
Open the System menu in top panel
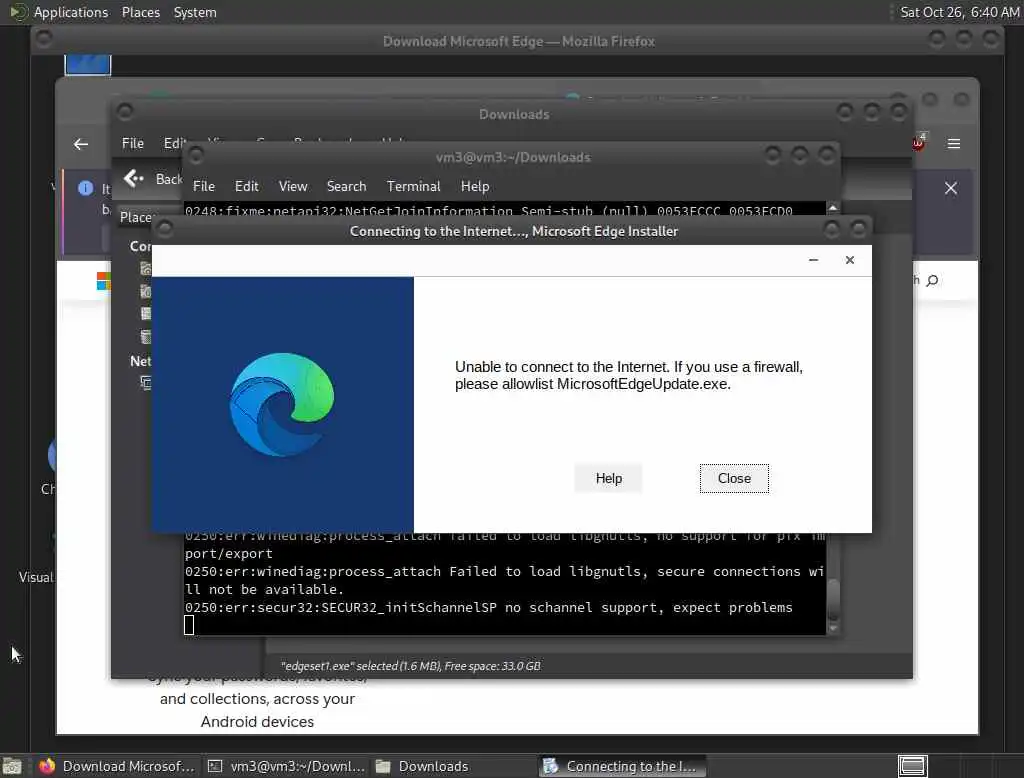tap(195, 12)
